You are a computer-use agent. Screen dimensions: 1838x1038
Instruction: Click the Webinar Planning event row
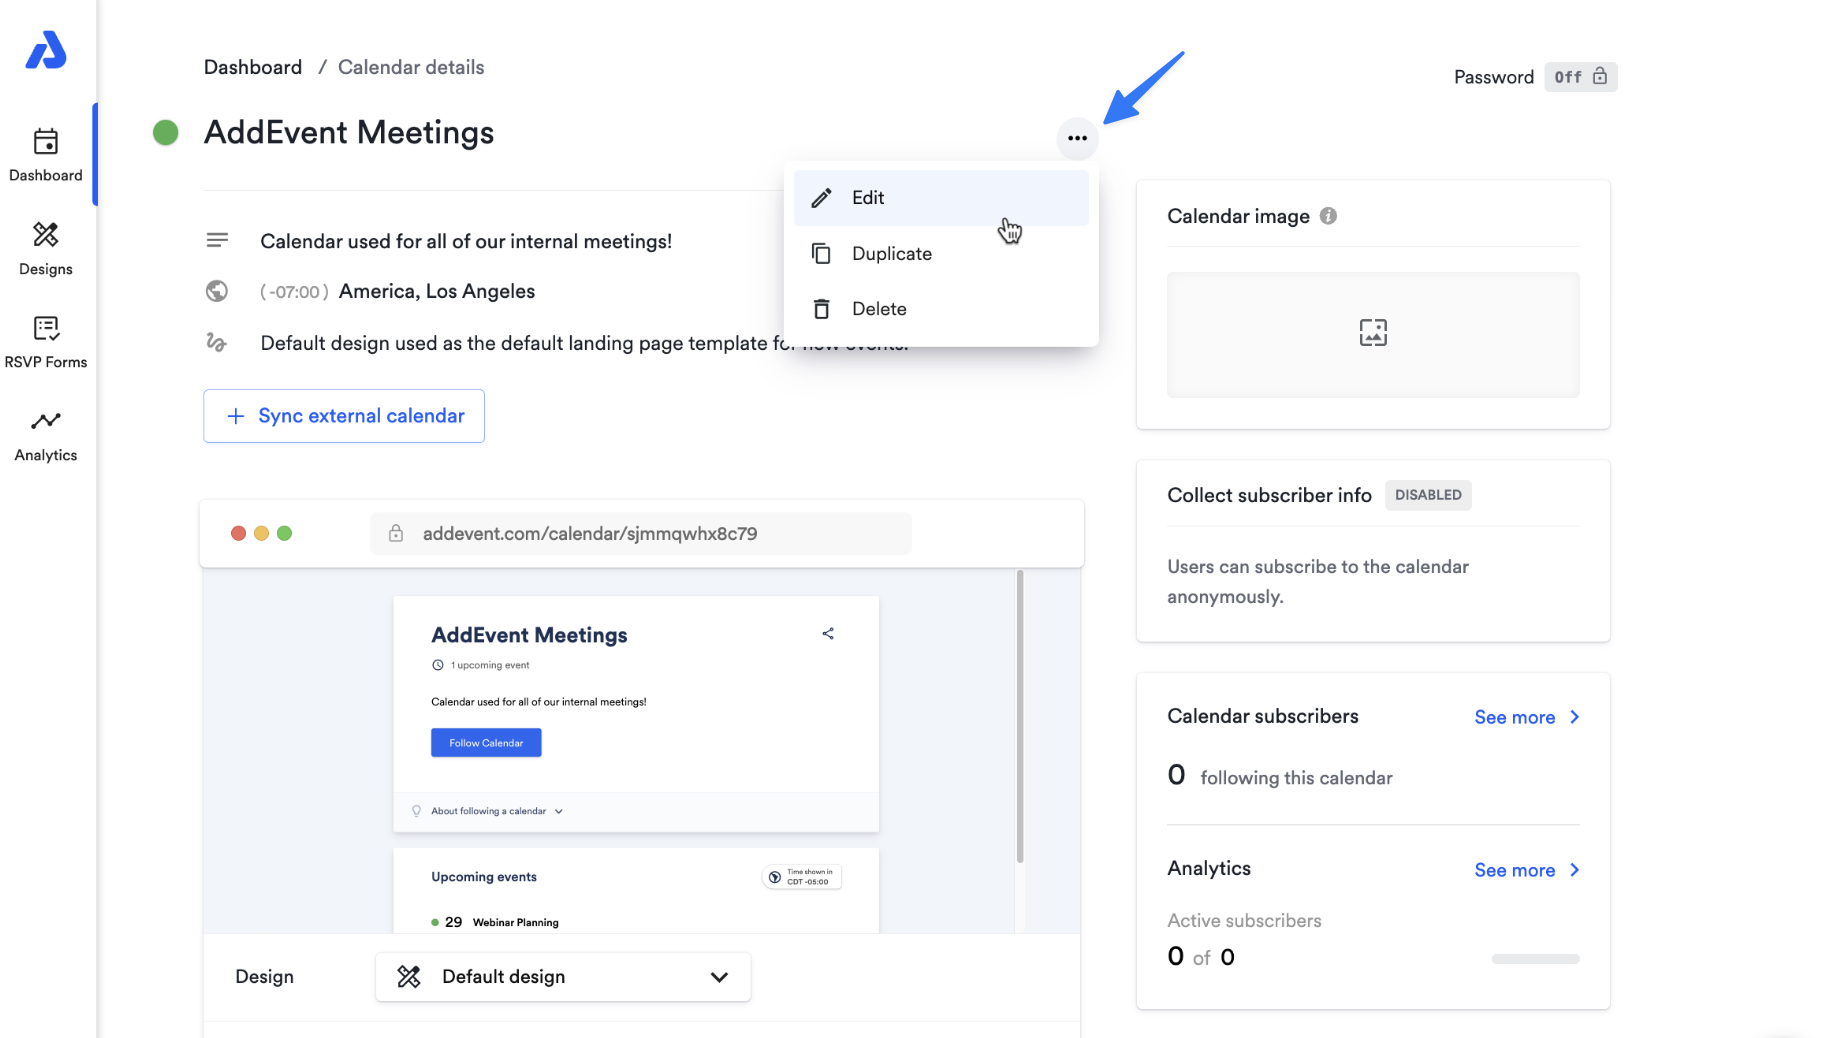coord(495,922)
